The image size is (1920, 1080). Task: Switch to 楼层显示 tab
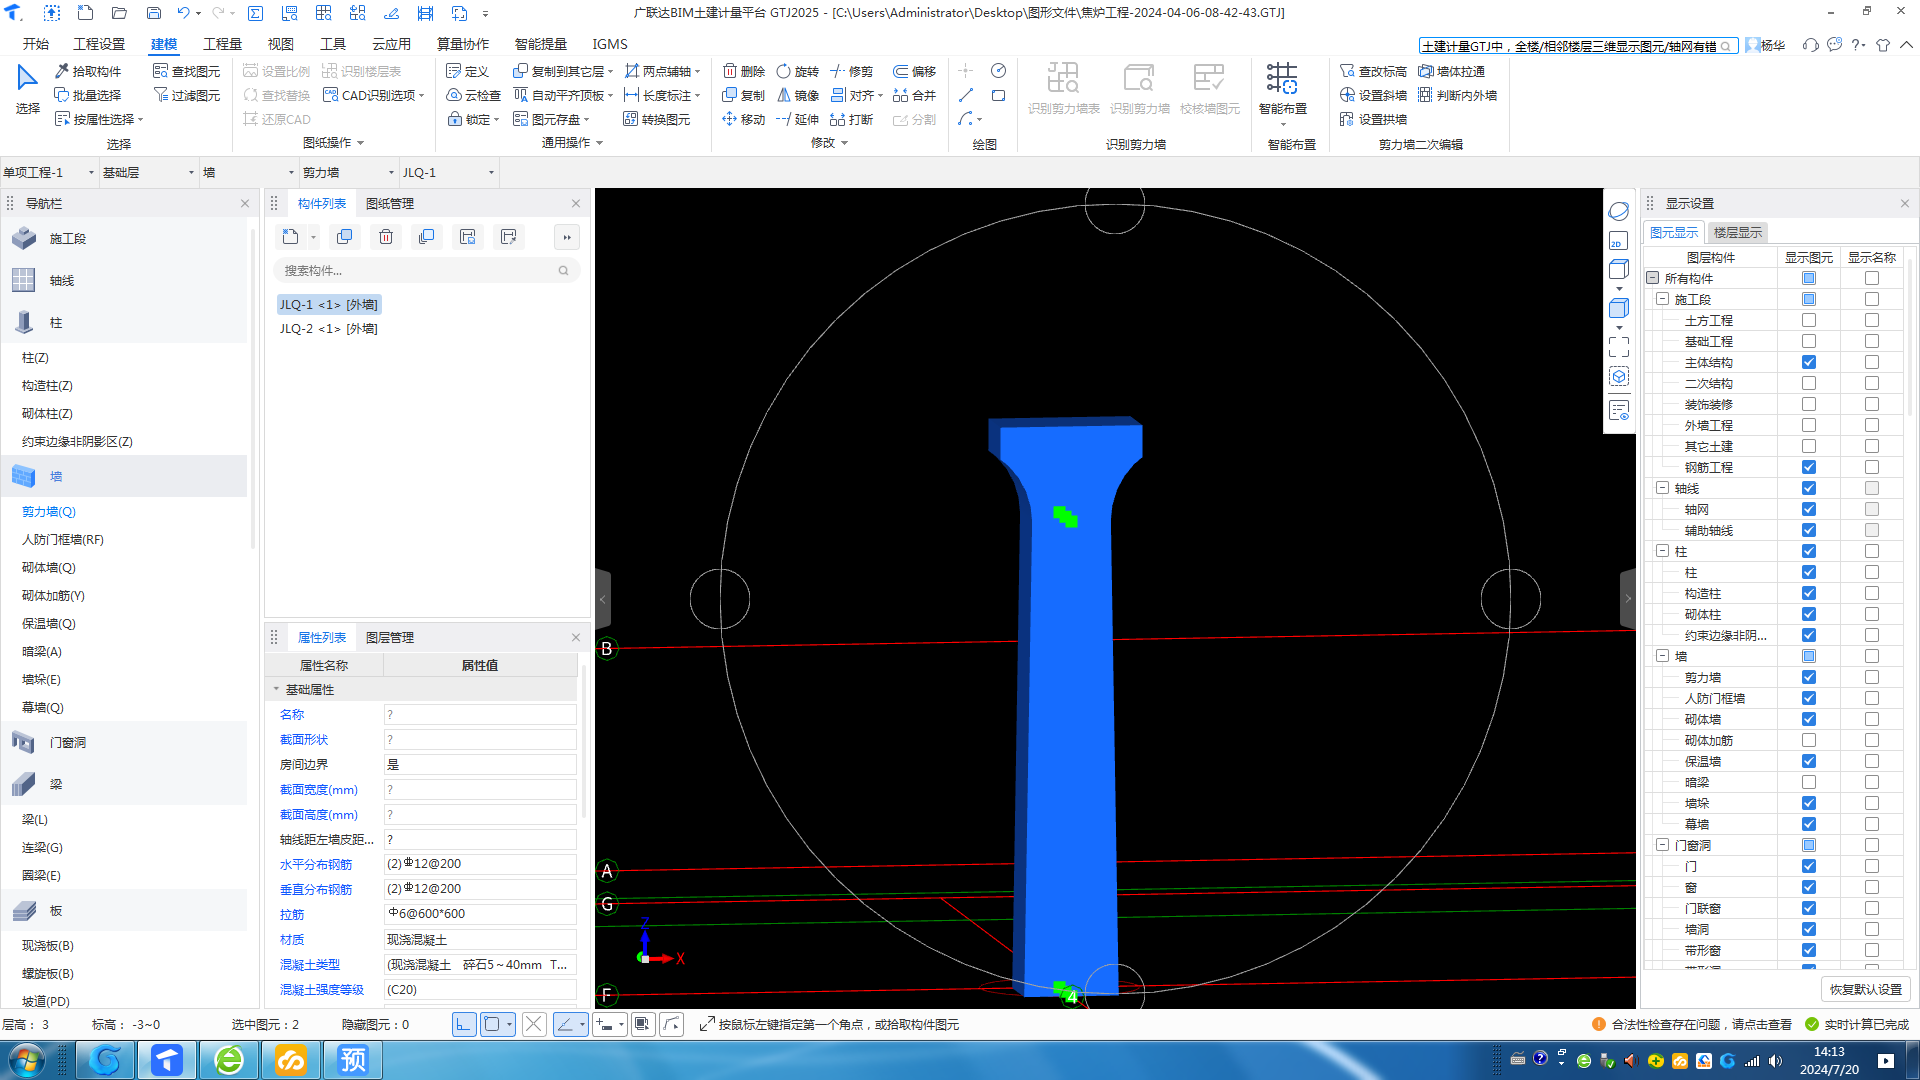point(1737,232)
